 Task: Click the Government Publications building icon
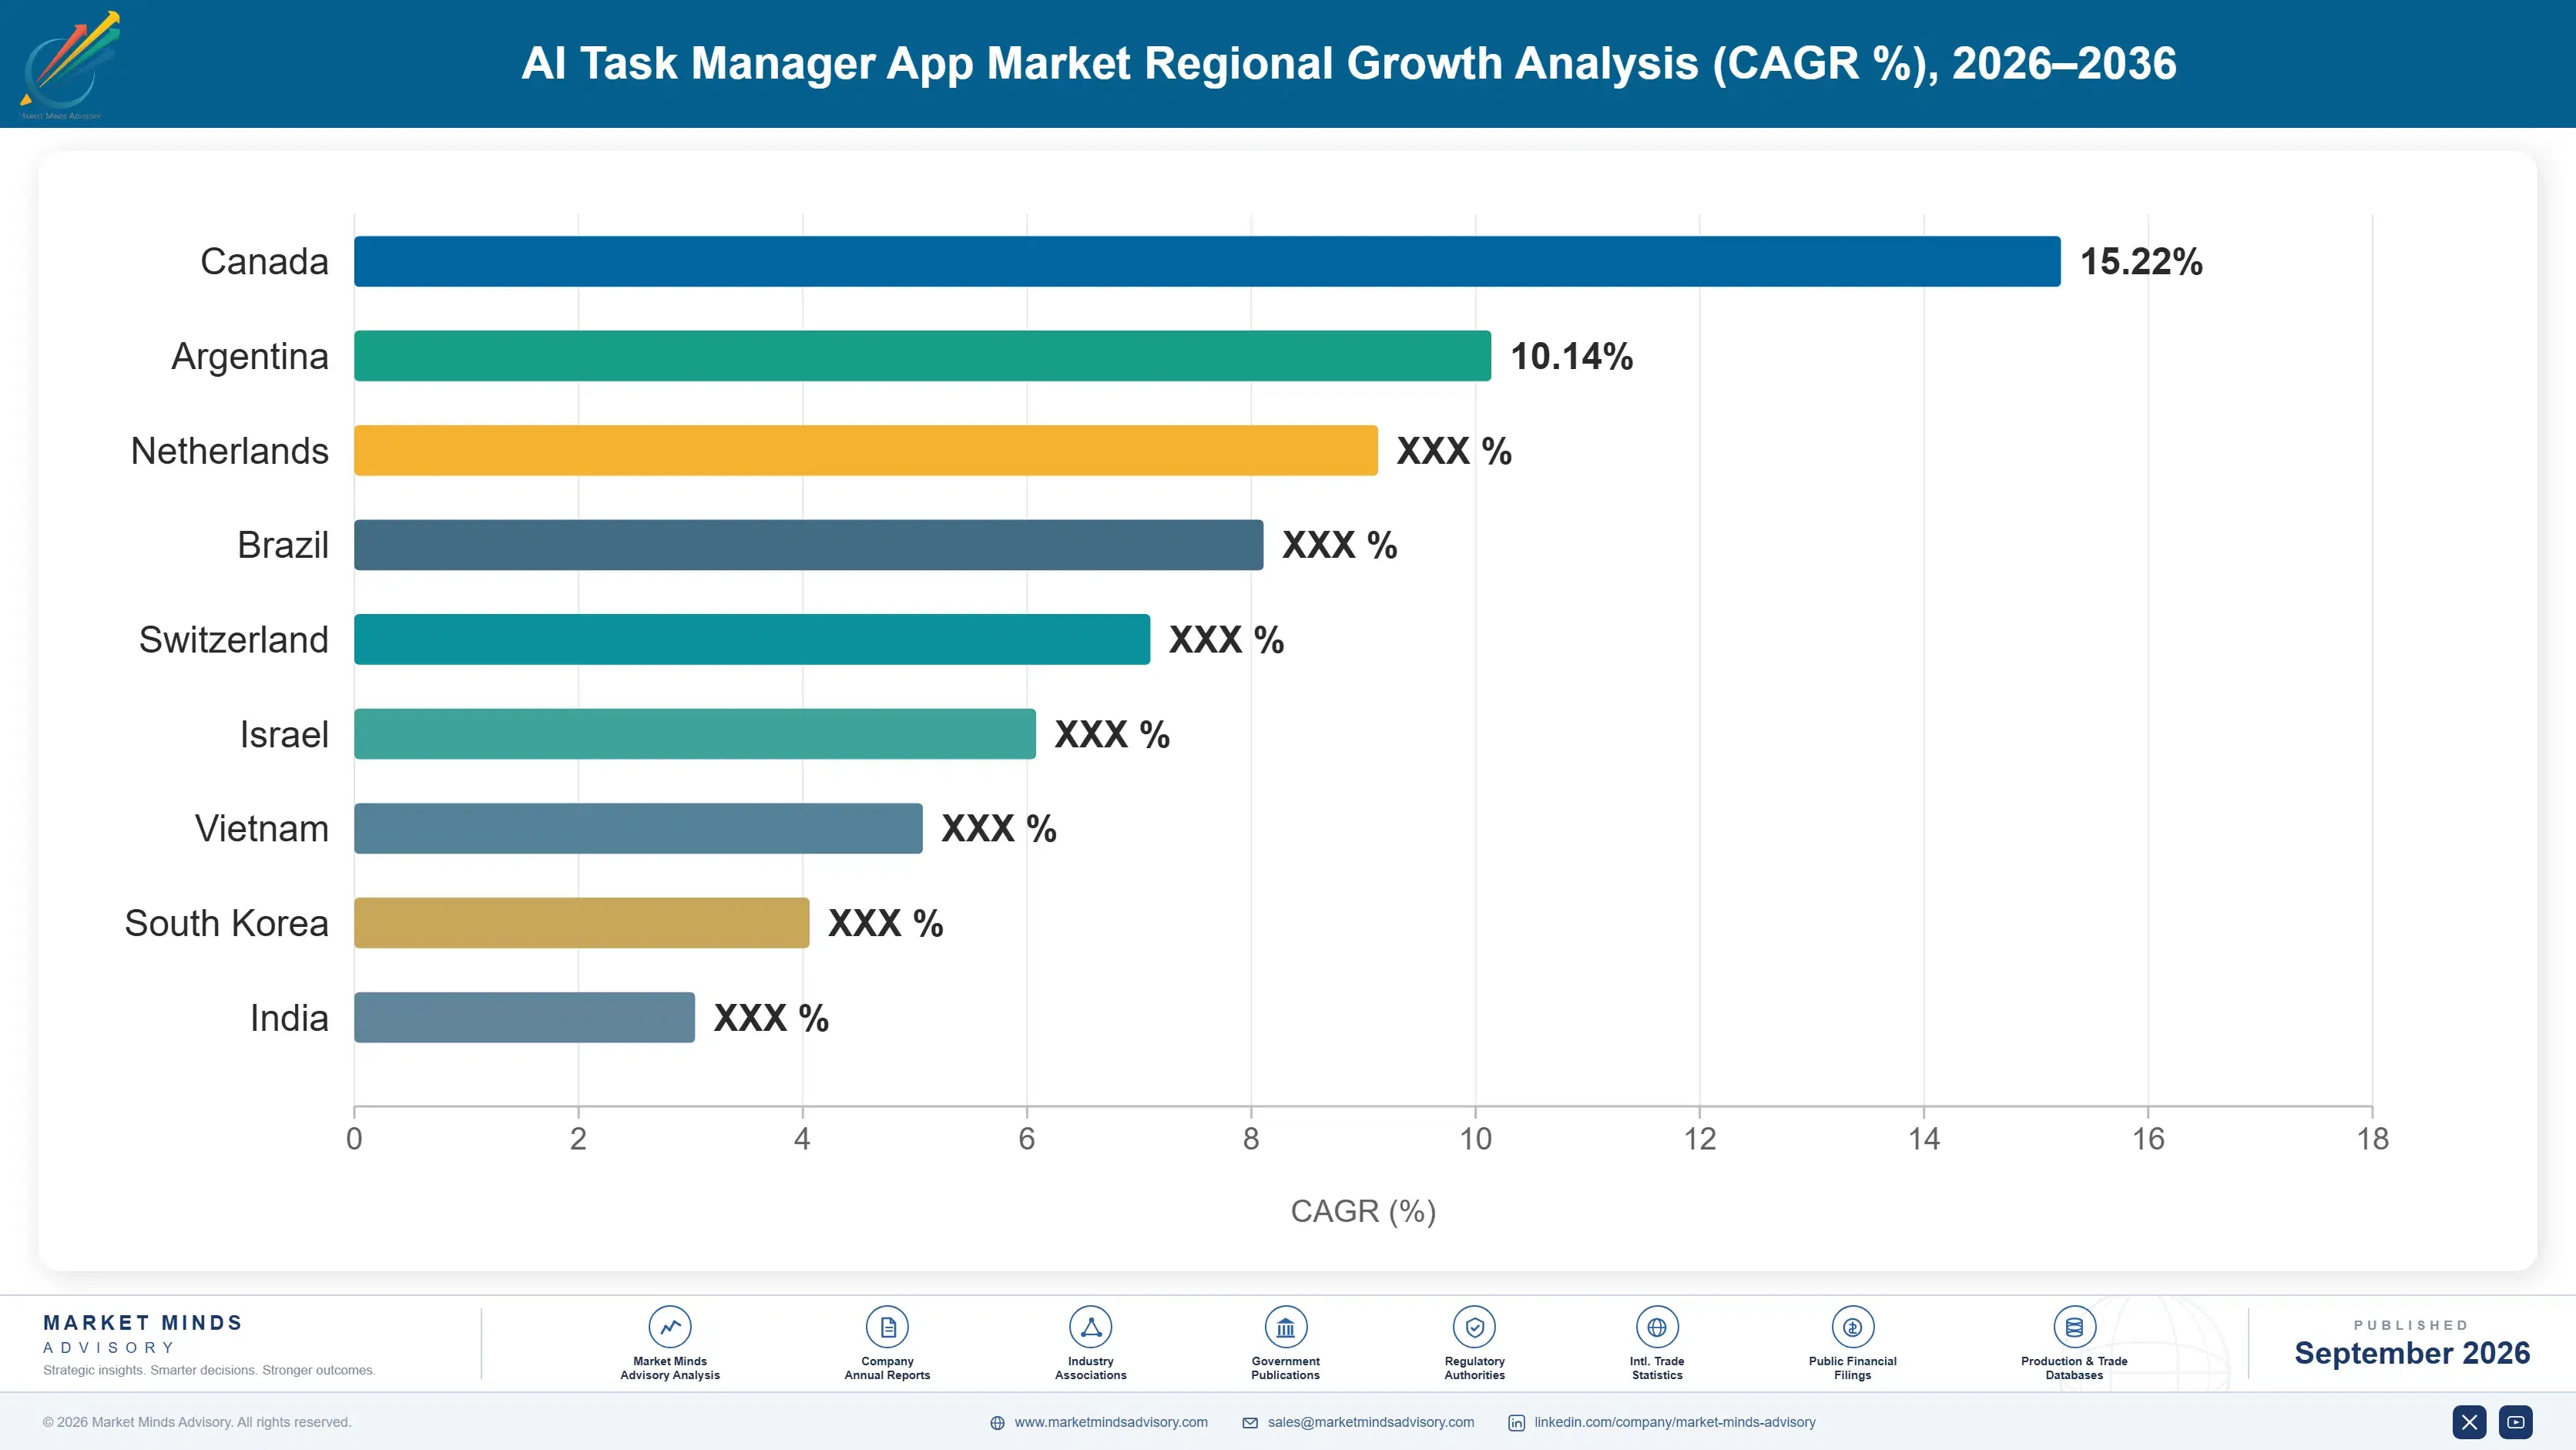[x=1286, y=1327]
